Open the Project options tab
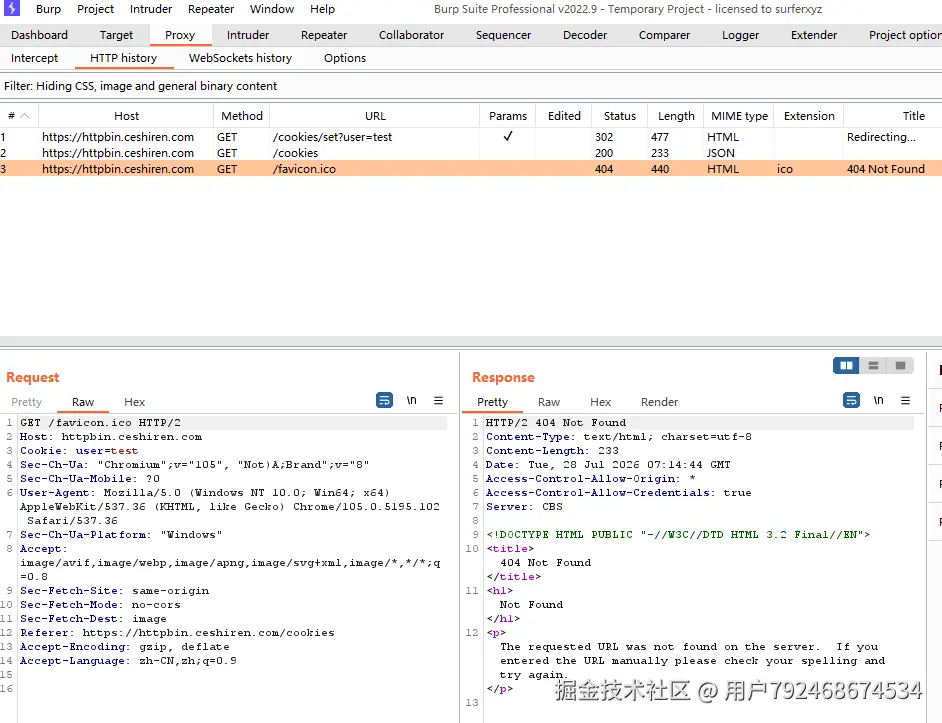This screenshot has width=942, height=723. (x=904, y=35)
